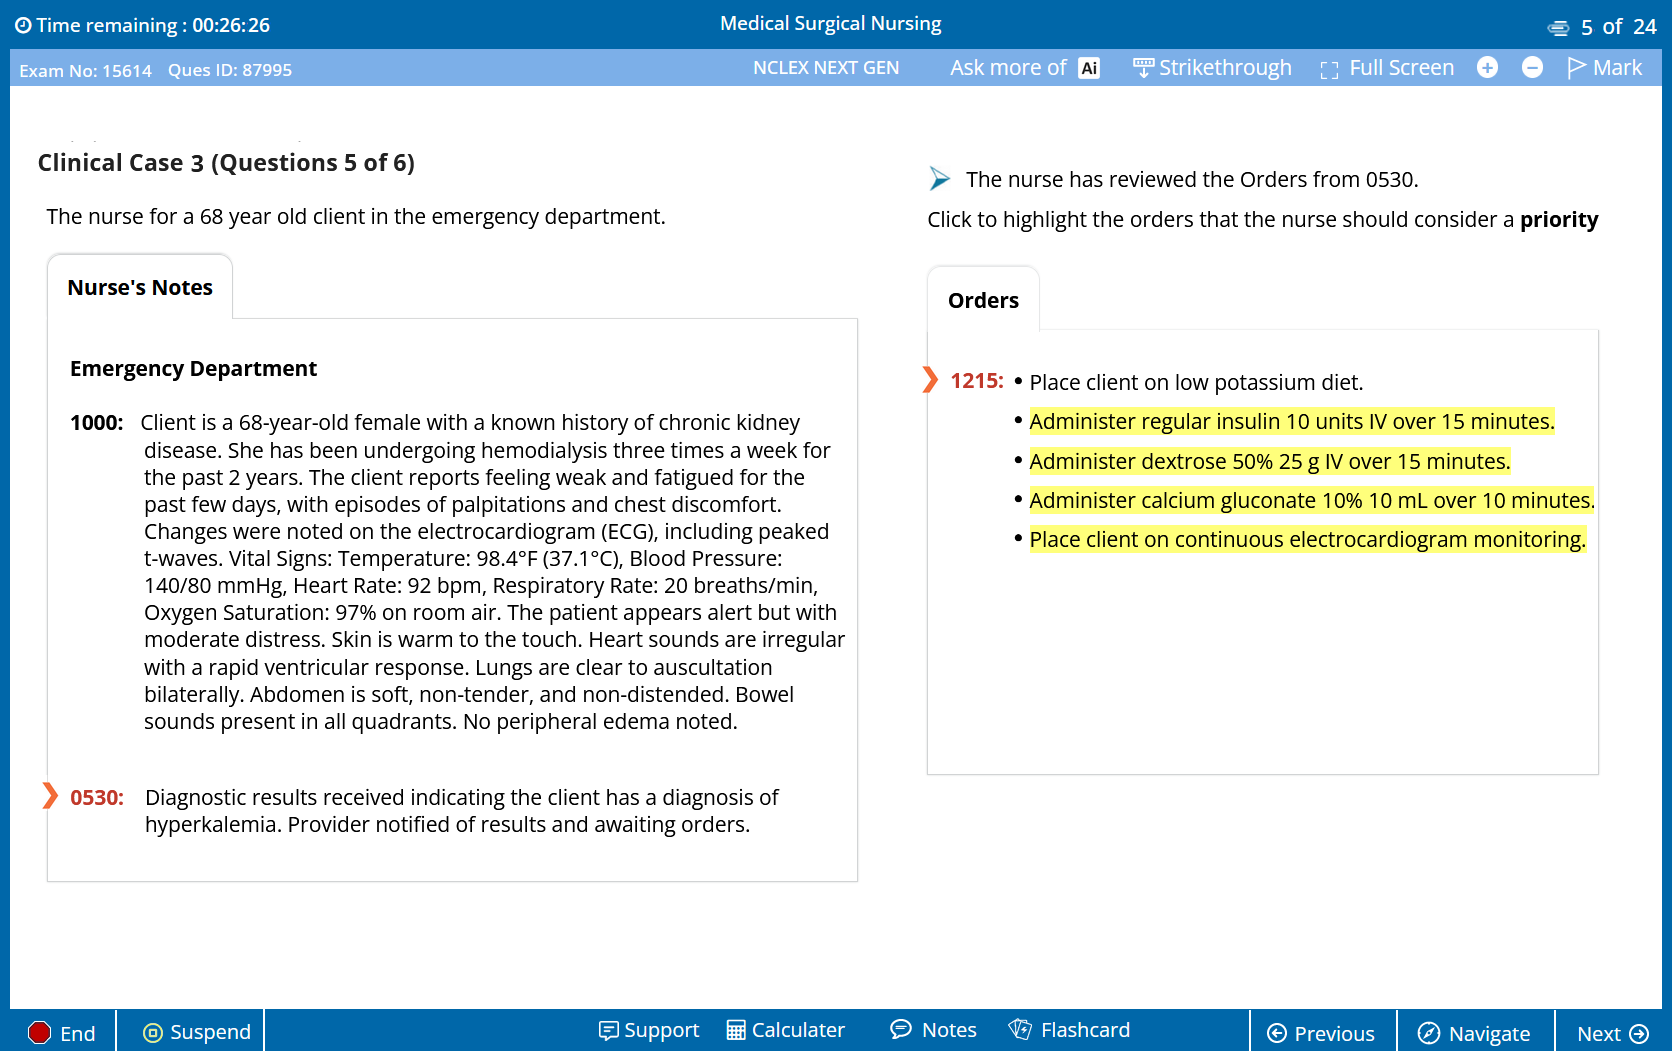Image resolution: width=1672 pixels, height=1051 pixels.
Task: Click the 0530 time entry label
Action: point(97,797)
